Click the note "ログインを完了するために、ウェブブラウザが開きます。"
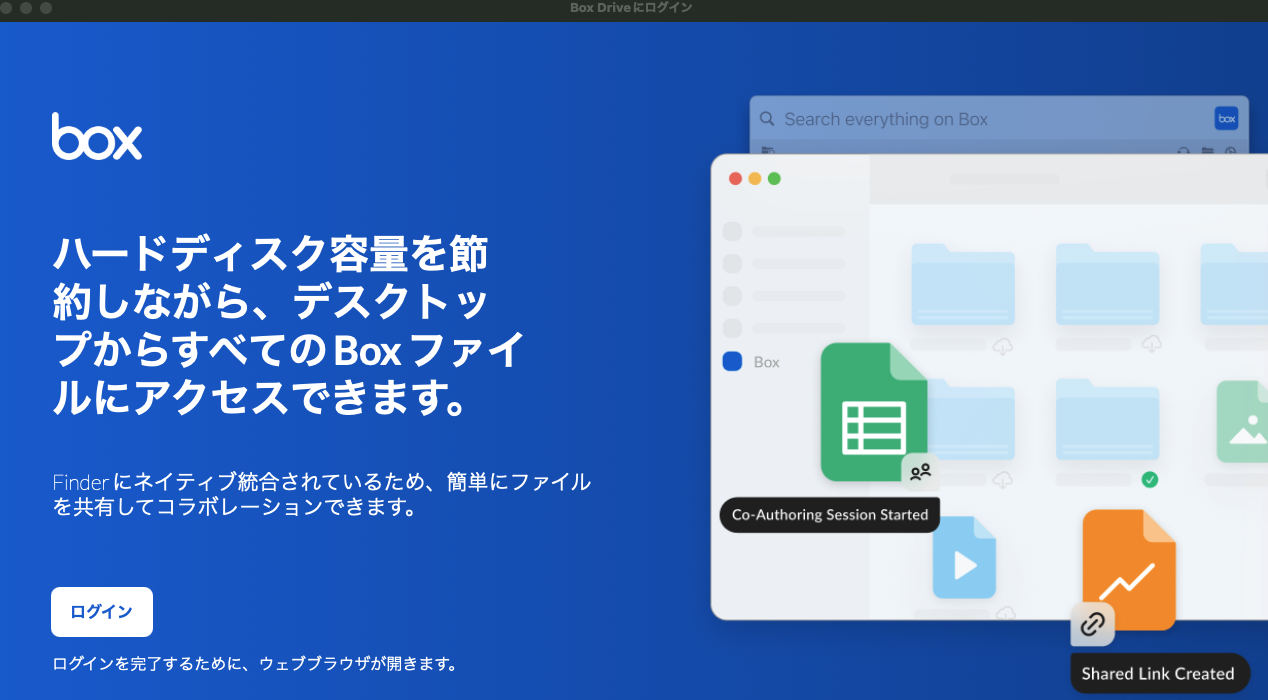 pos(257,664)
